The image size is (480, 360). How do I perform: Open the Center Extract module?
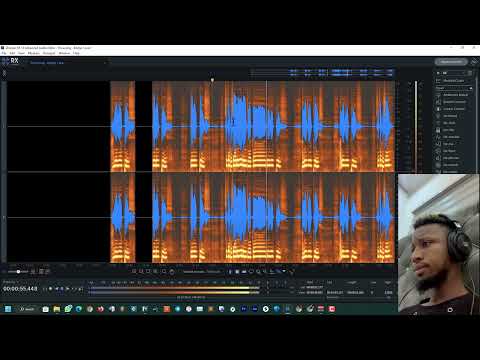450,109
